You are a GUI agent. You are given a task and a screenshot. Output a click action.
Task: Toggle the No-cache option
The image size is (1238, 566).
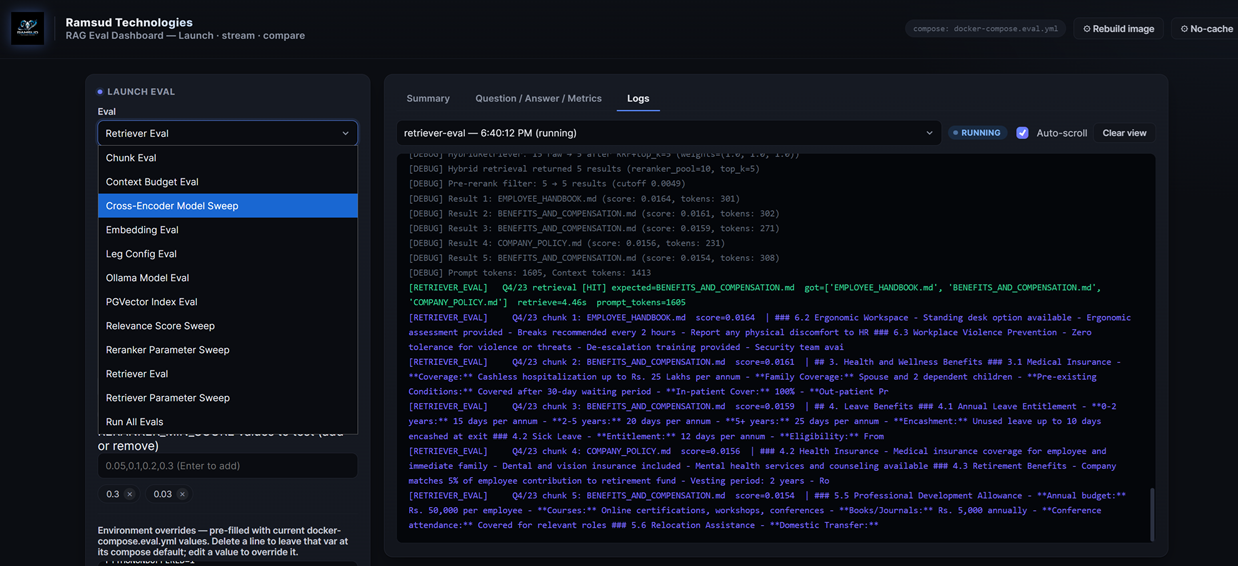point(1206,29)
